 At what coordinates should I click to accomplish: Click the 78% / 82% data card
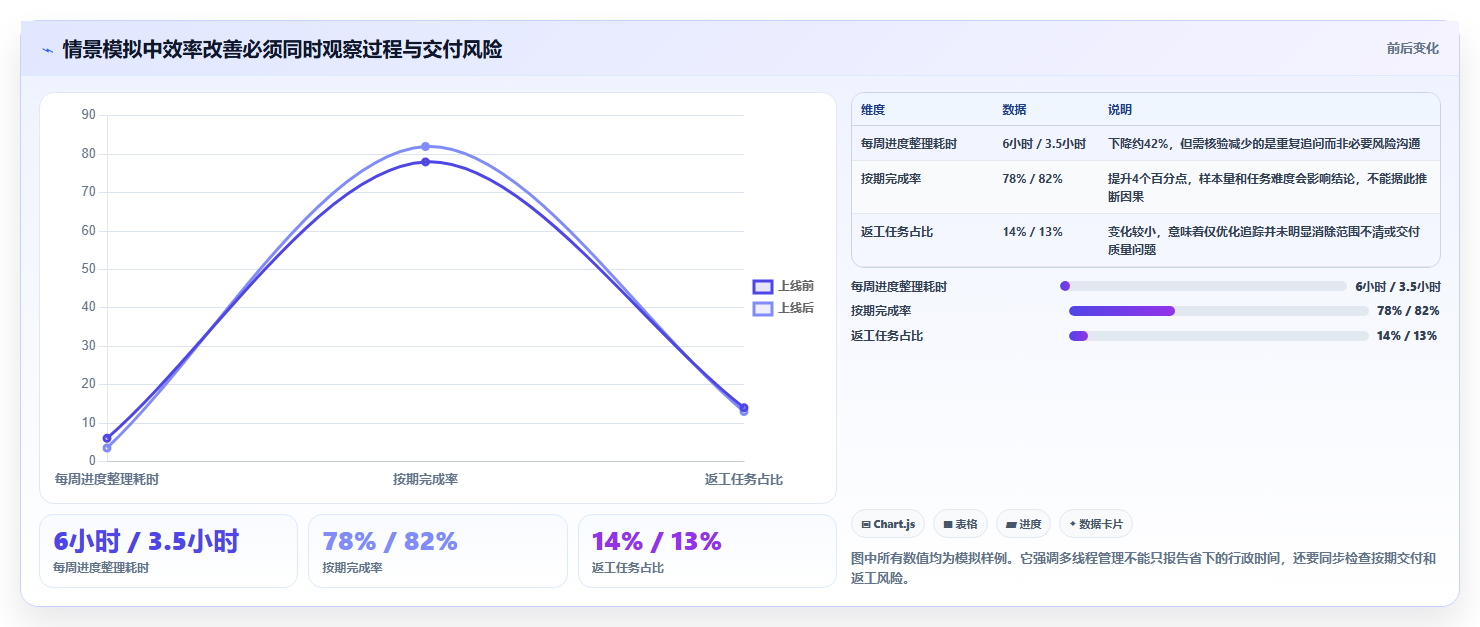(x=437, y=551)
